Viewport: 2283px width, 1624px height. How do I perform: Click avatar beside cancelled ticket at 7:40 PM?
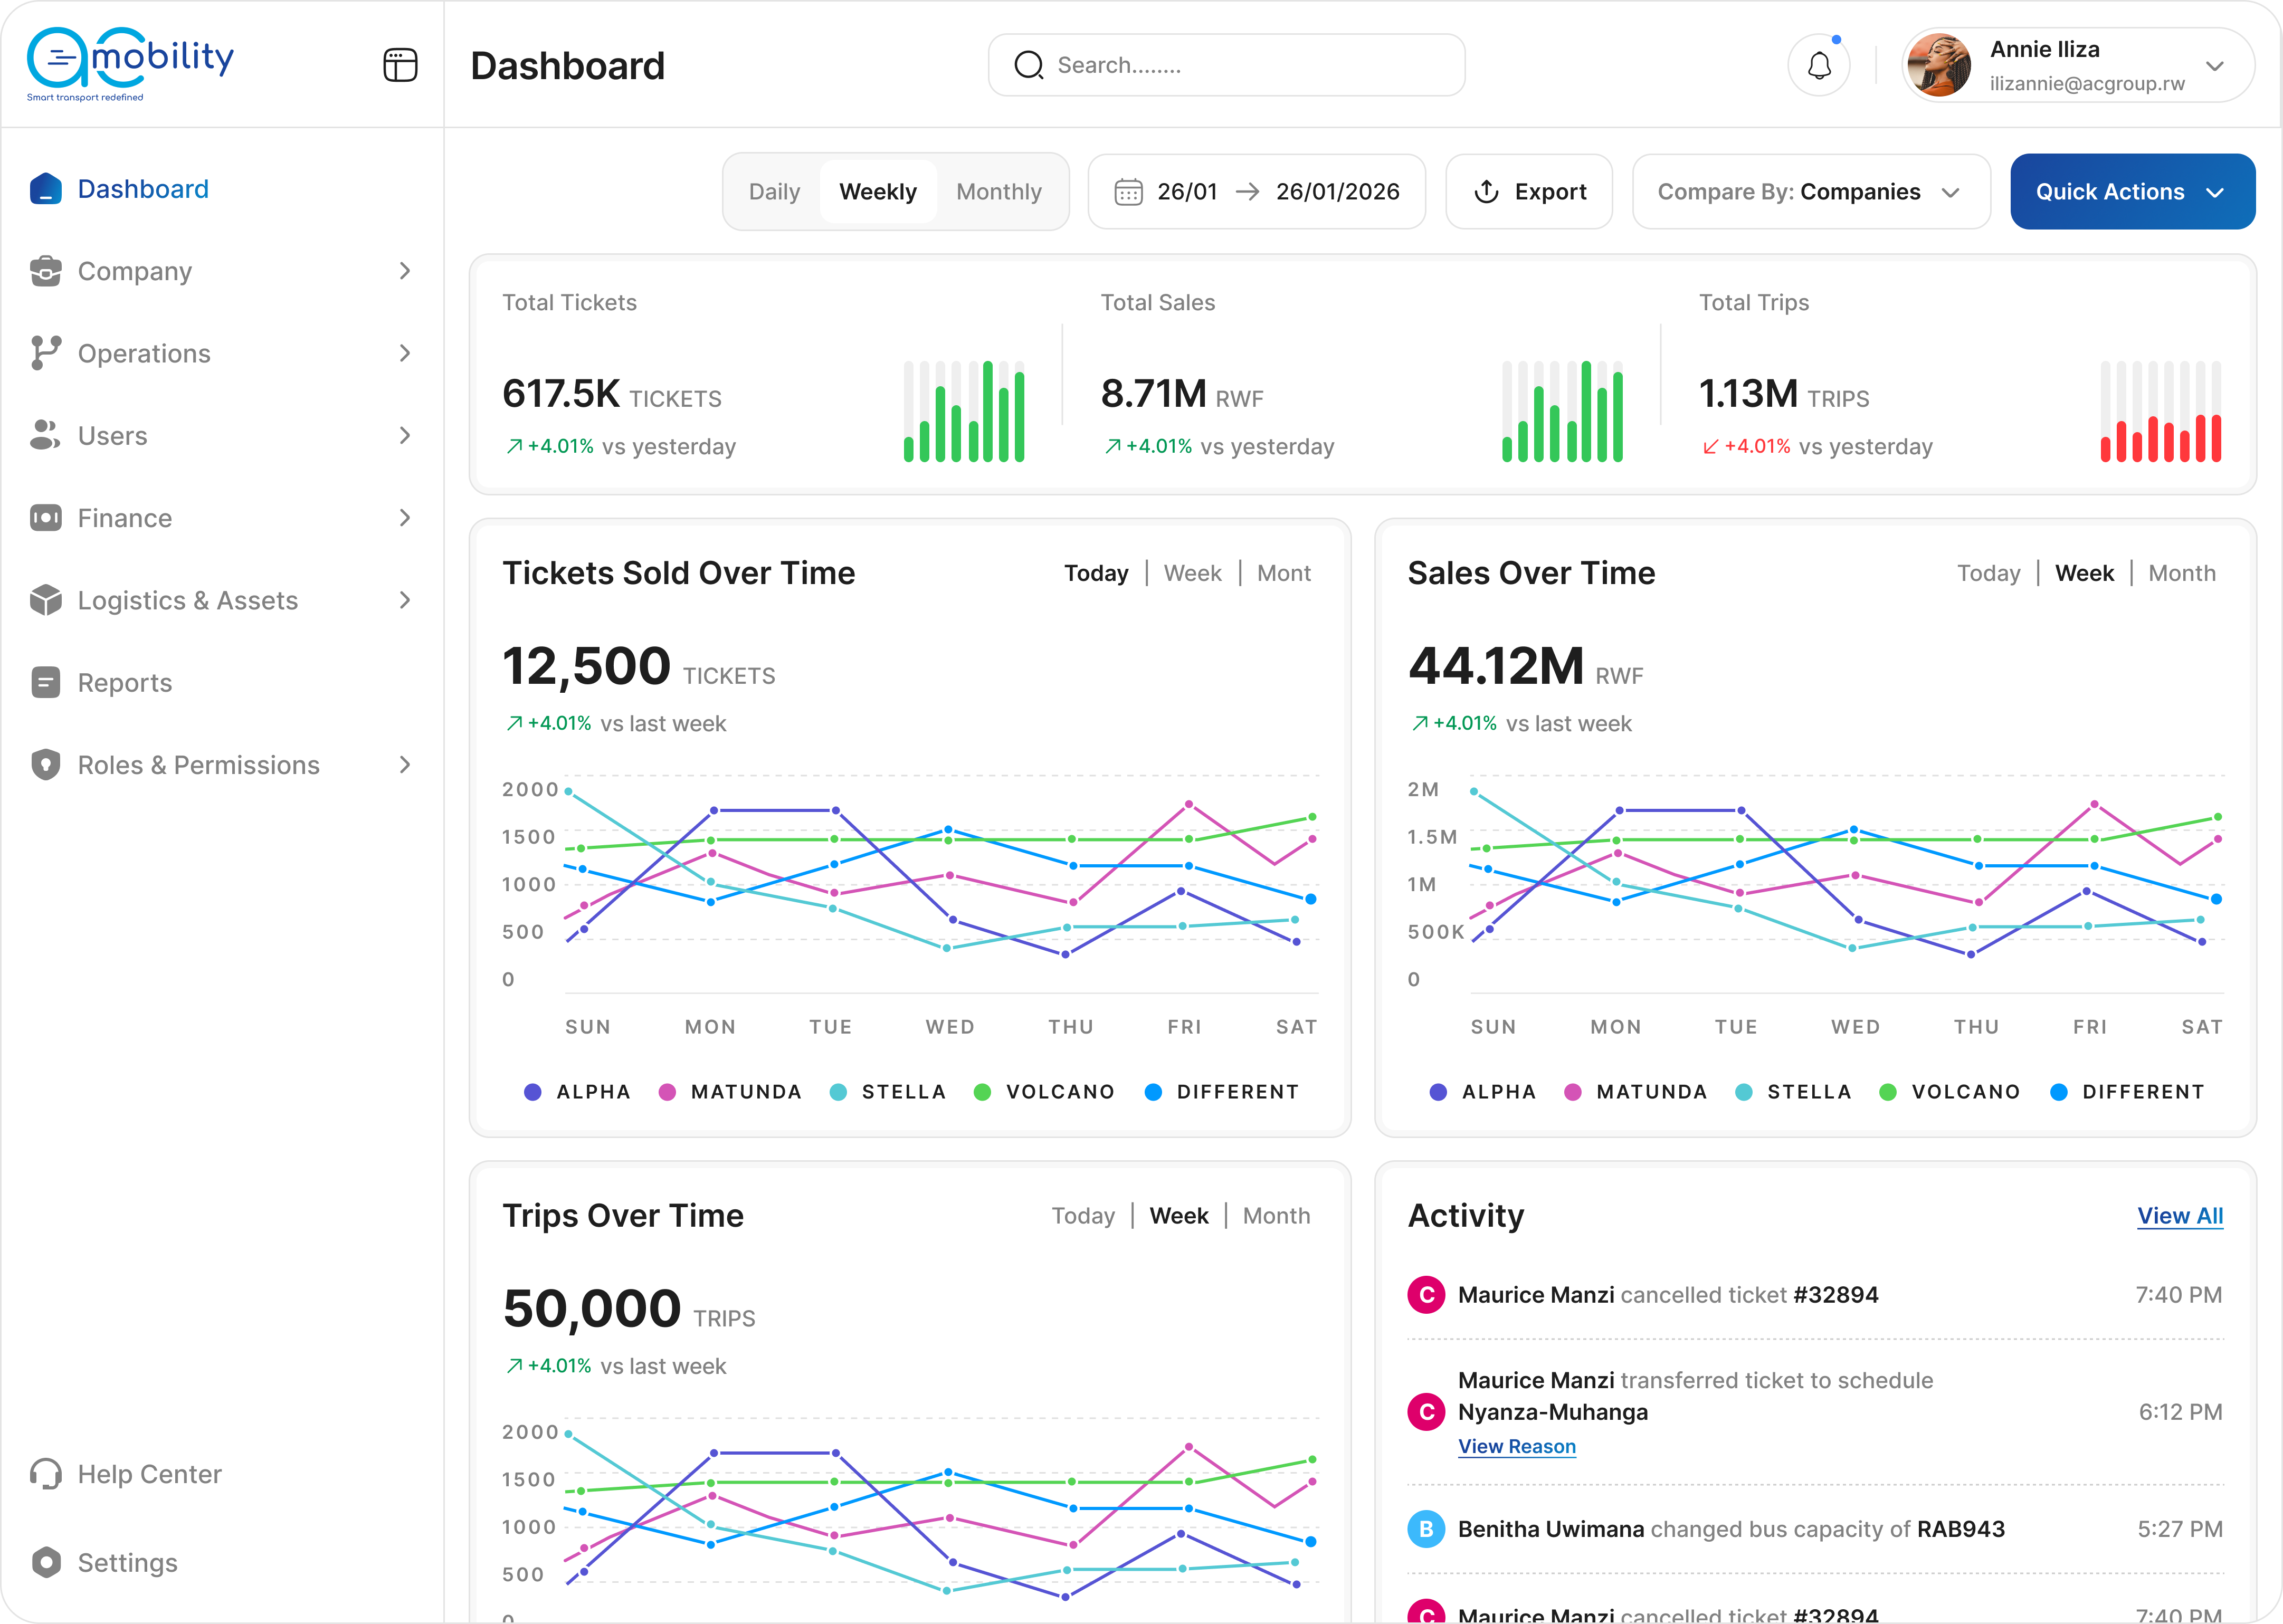coord(1426,1295)
